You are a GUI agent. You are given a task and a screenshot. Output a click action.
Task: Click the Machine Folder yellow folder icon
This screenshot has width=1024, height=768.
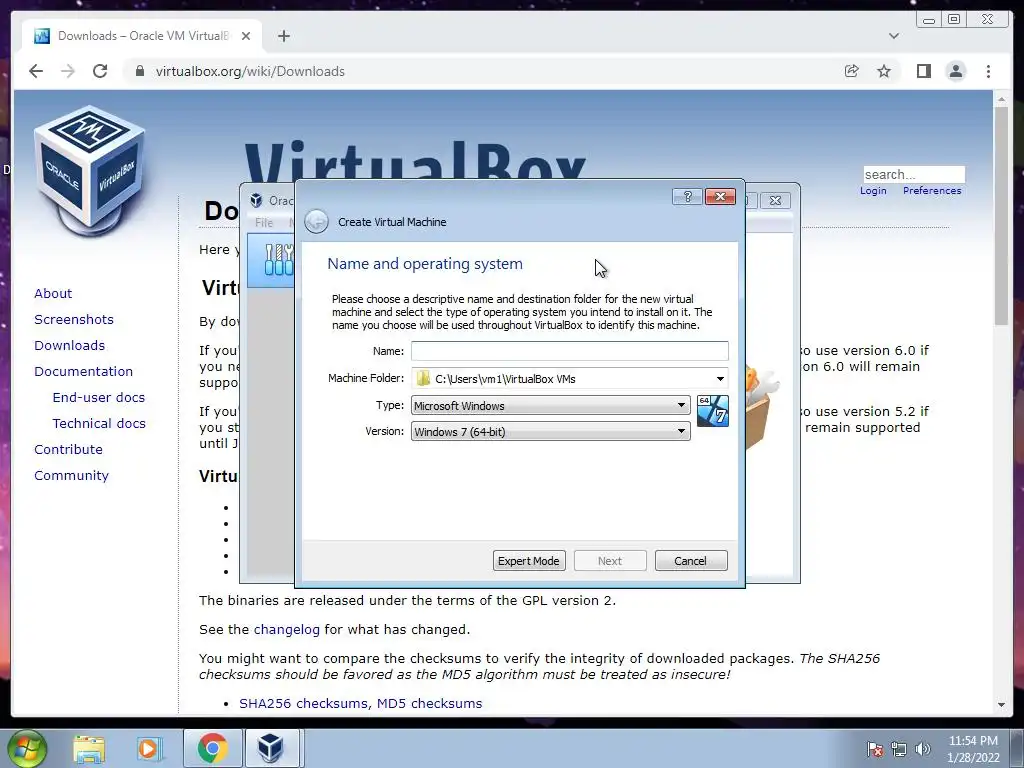[x=423, y=379]
